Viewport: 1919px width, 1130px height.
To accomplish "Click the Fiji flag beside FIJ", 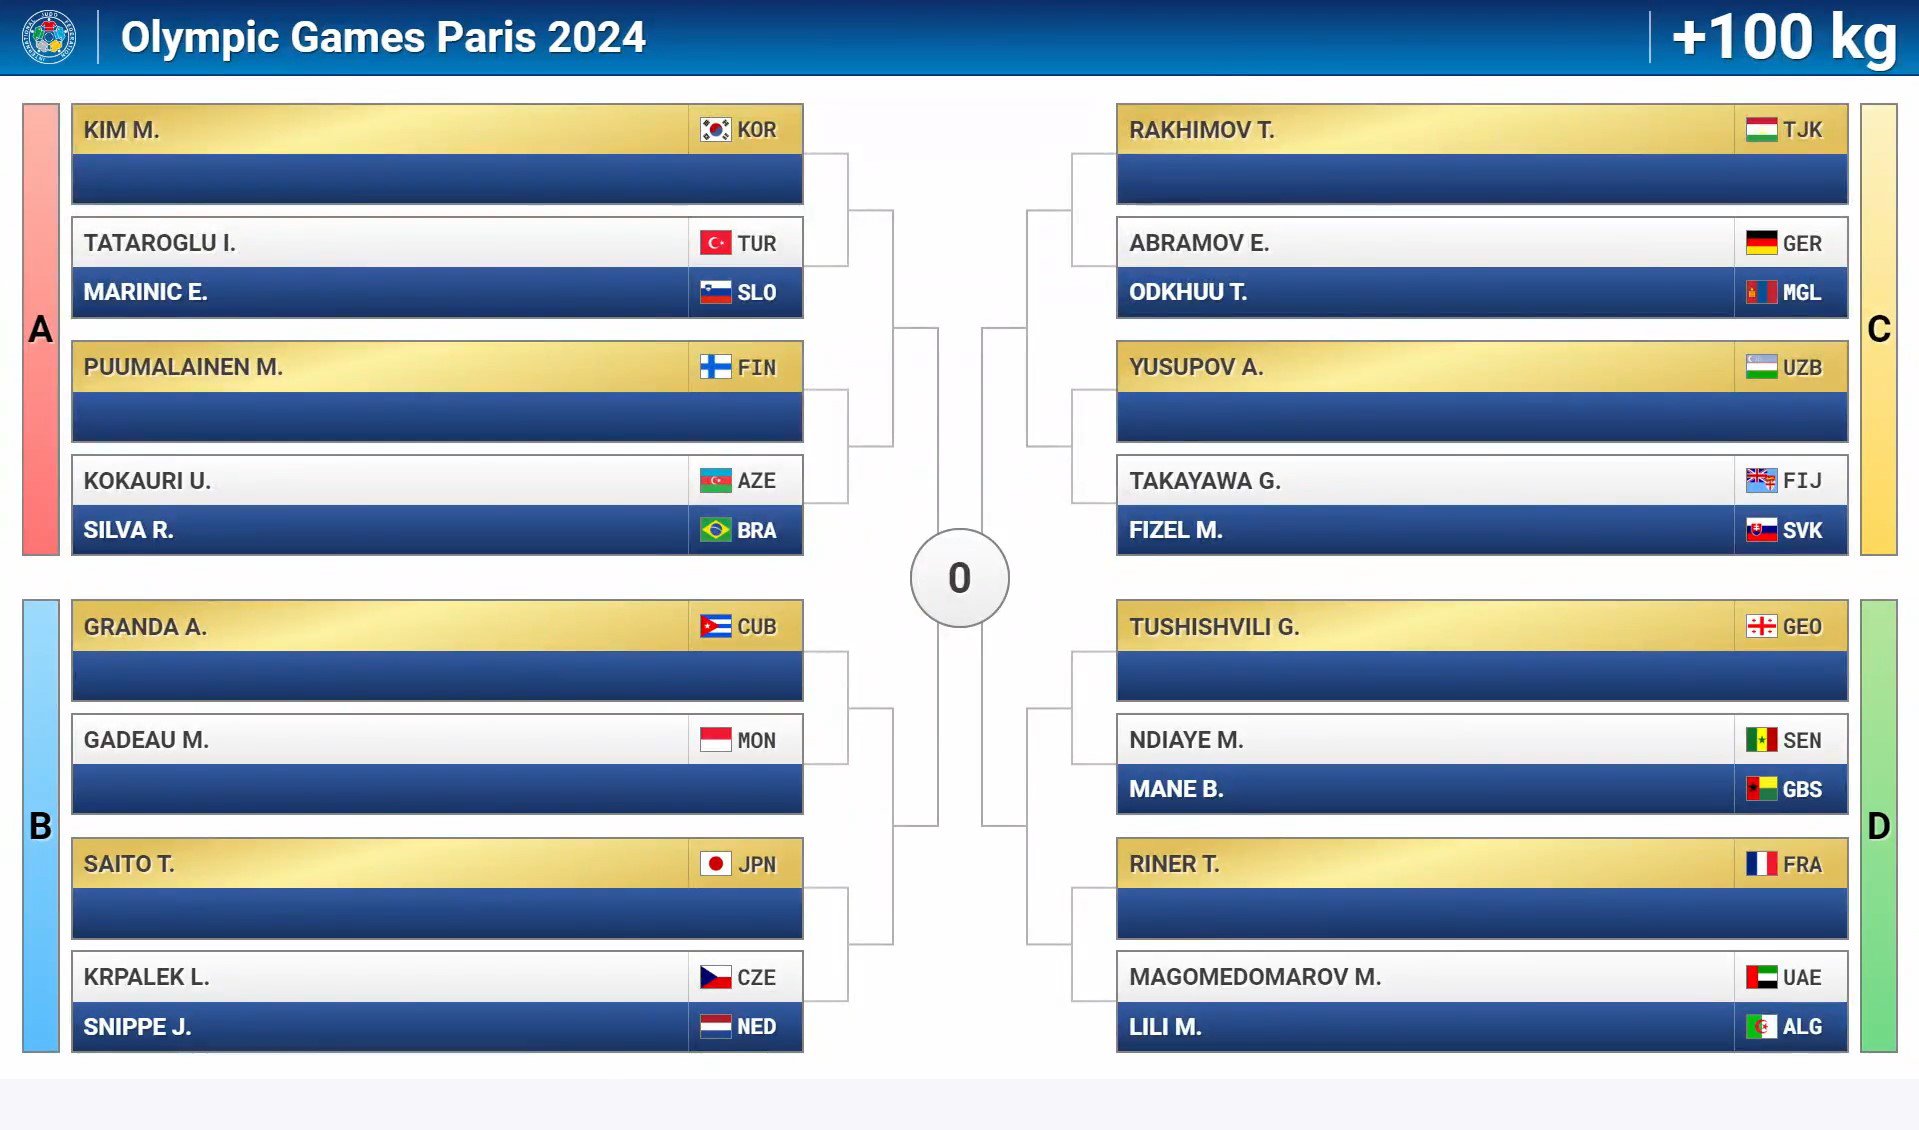I will pyautogui.click(x=1761, y=481).
